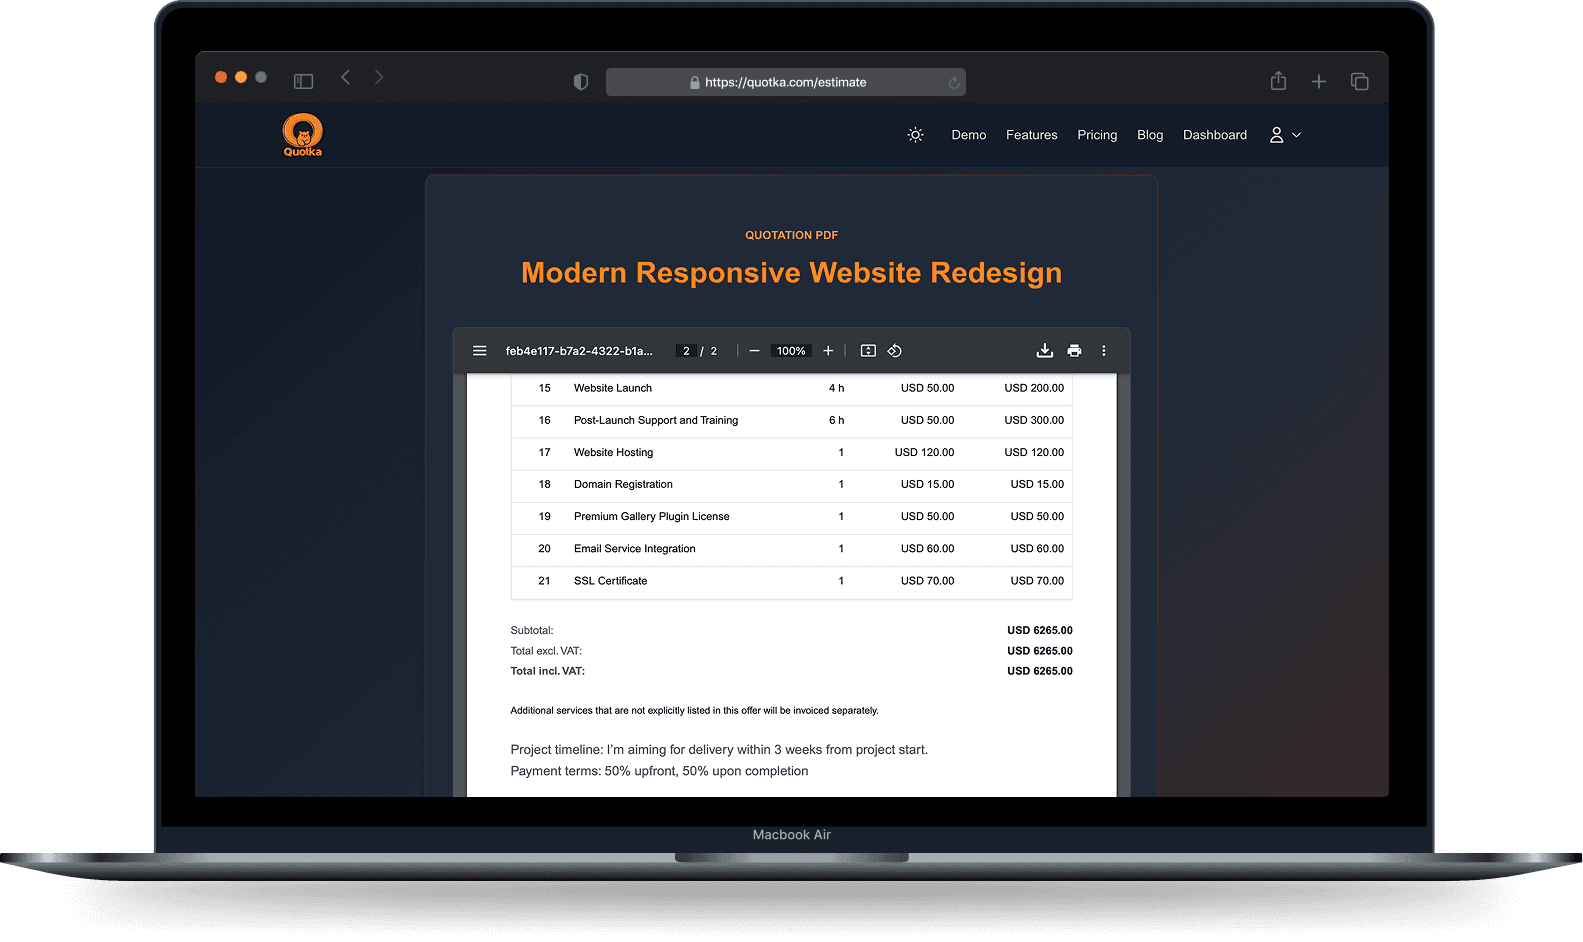Click the 100% zoom level field
The height and width of the screenshot is (942, 1583).
(x=791, y=351)
